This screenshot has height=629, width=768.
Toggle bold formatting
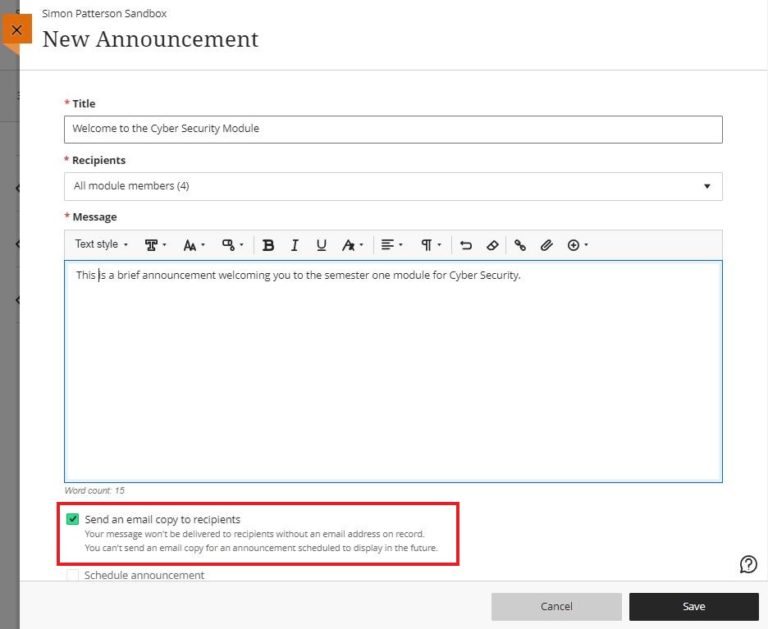[x=268, y=245]
